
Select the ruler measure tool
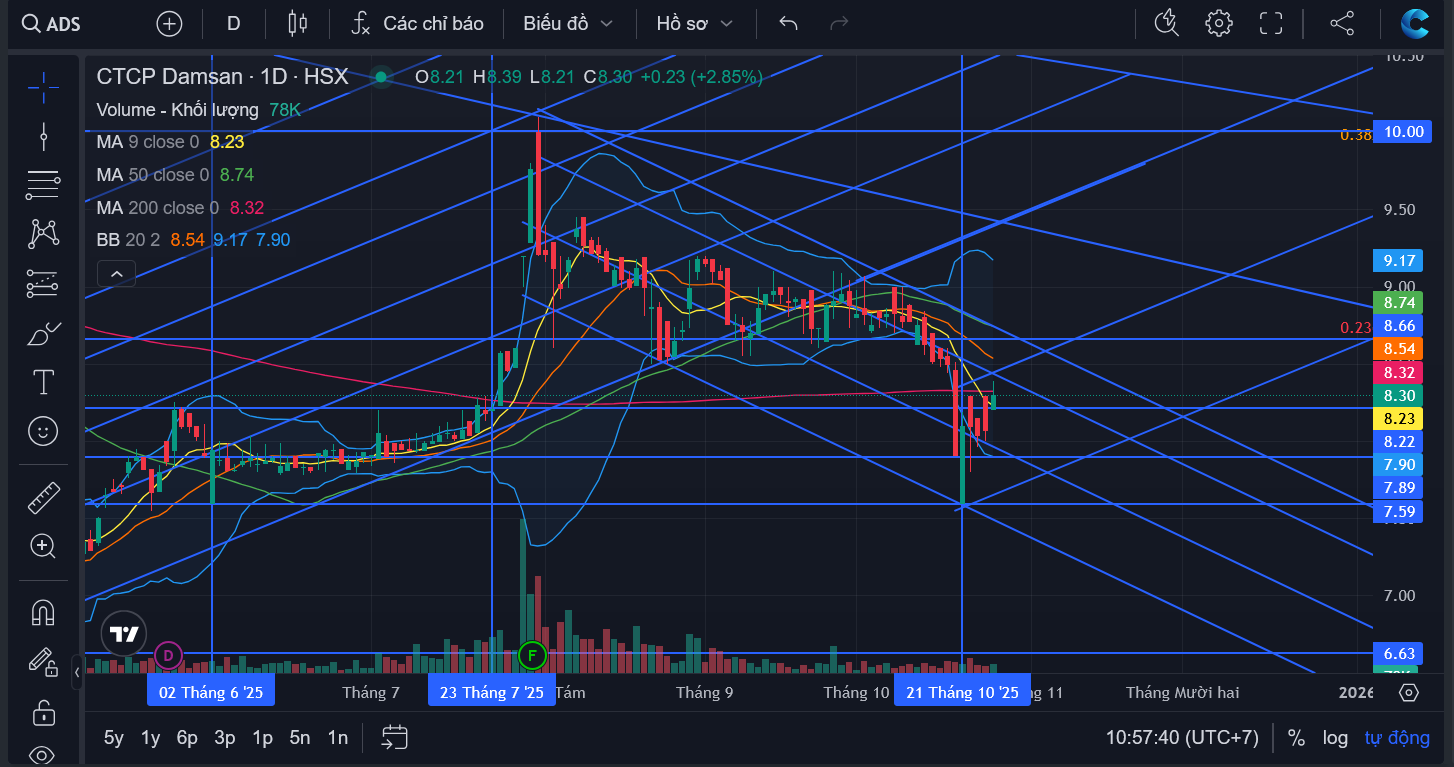tap(43, 497)
